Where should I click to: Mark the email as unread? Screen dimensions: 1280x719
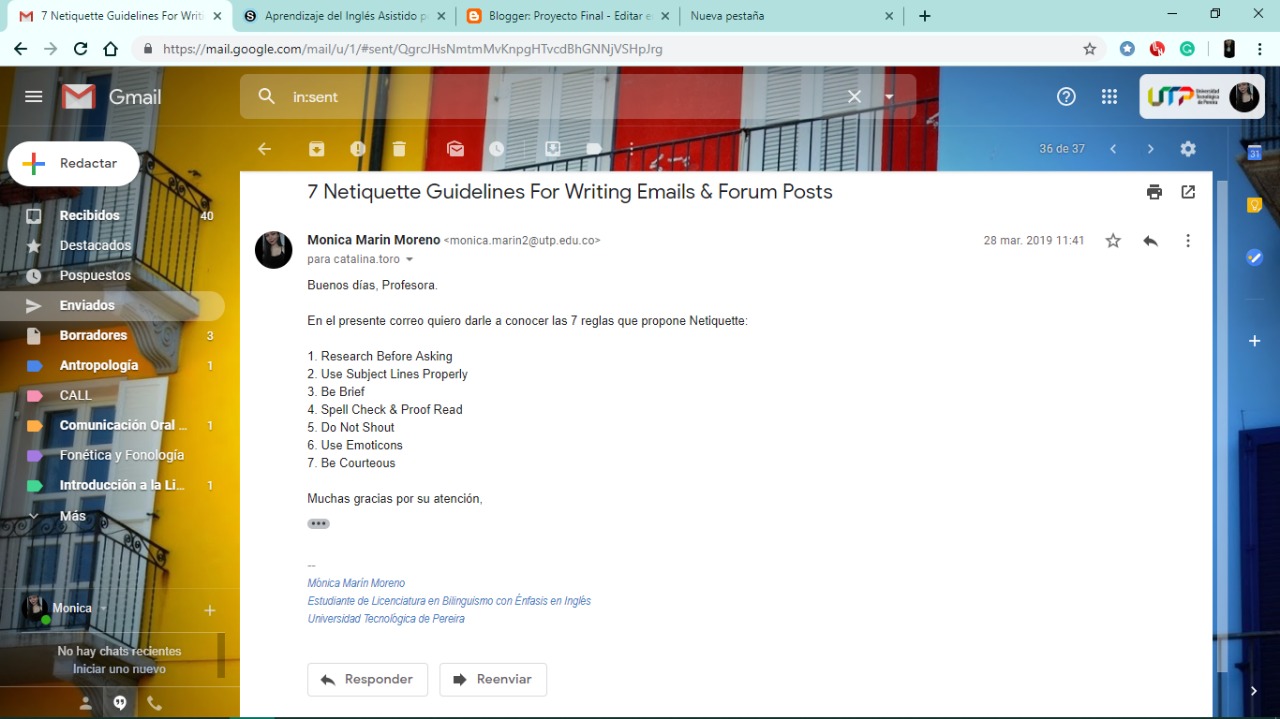point(455,148)
